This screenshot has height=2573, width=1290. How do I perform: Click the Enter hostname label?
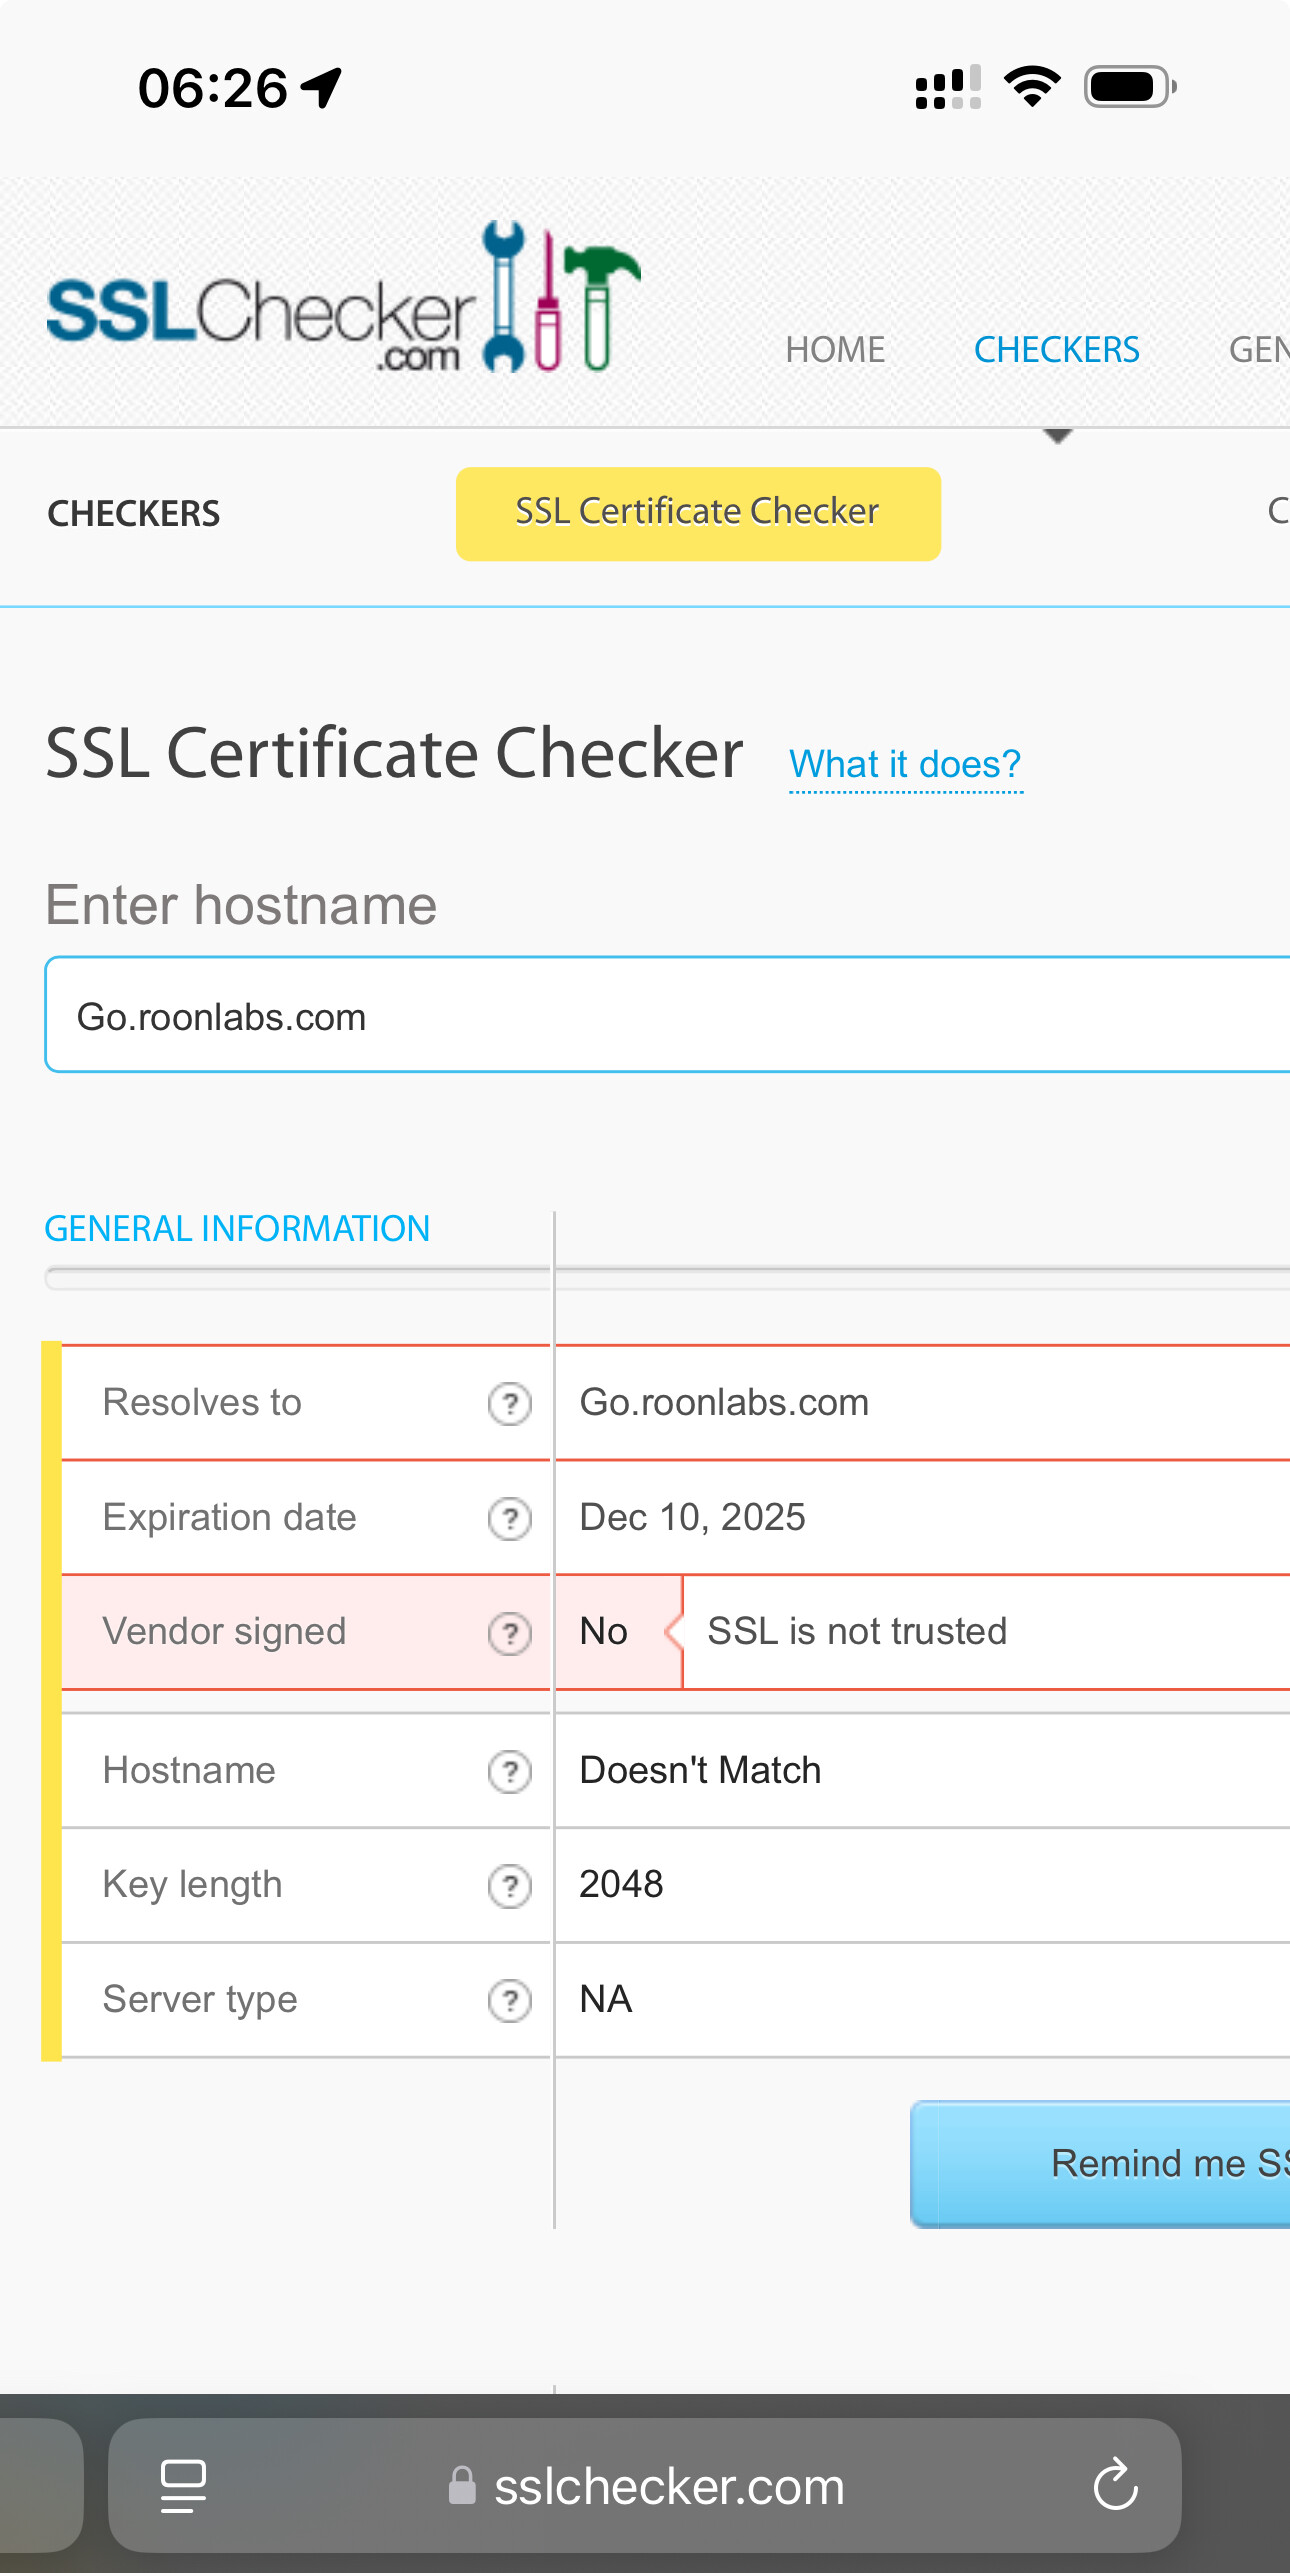[x=241, y=906]
